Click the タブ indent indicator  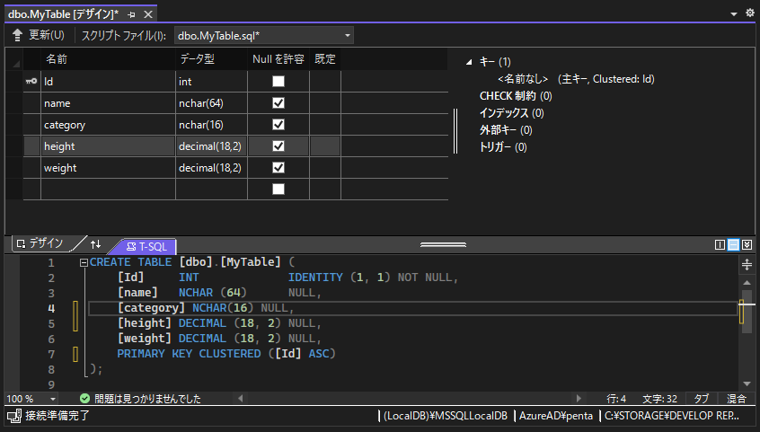(701, 399)
